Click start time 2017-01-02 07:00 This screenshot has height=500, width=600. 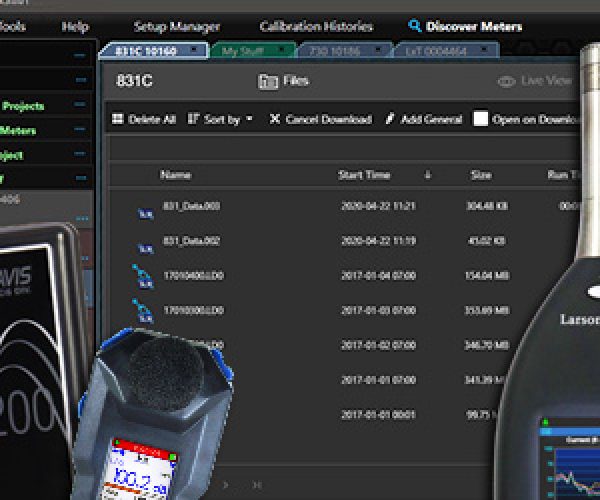378,345
